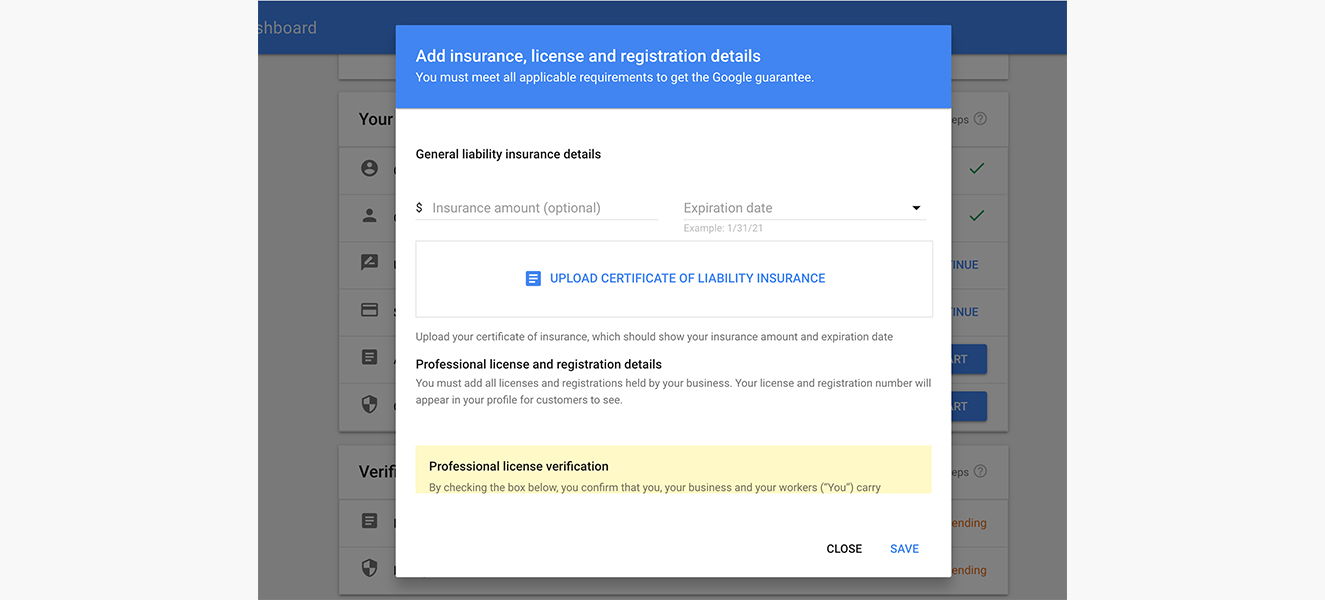The height and width of the screenshot is (600, 1325).
Task: Go to the Dashboard header at top
Action: tap(288, 27)
